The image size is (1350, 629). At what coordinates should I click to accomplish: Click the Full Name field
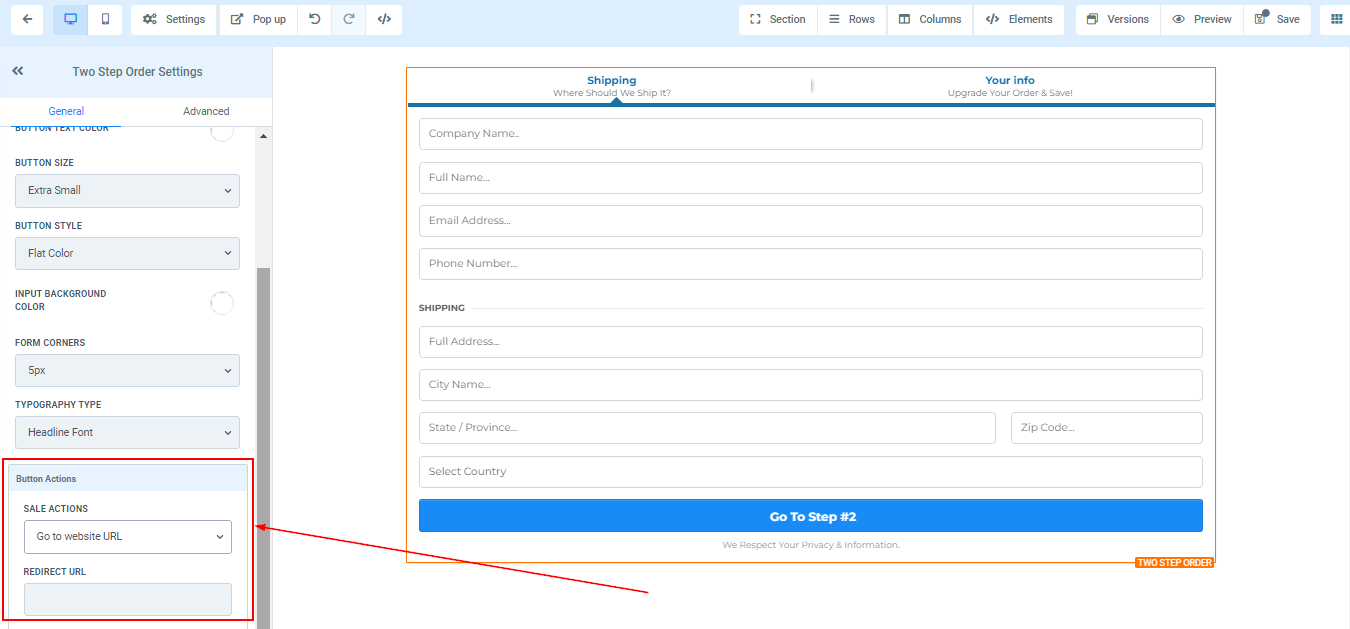pos(810,178)
